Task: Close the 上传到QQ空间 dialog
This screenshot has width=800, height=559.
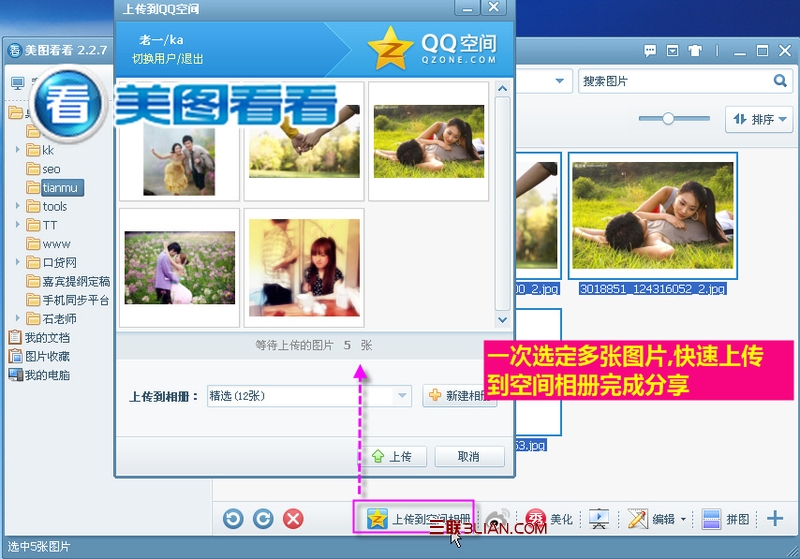Action: [494, 7]
